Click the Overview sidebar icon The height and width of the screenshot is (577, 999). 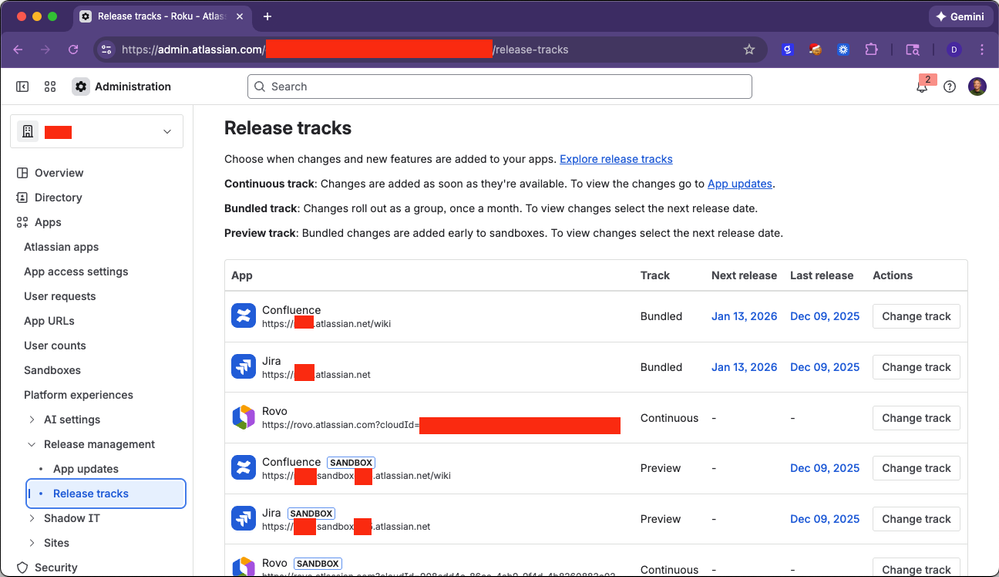click(x=22, y=173)
